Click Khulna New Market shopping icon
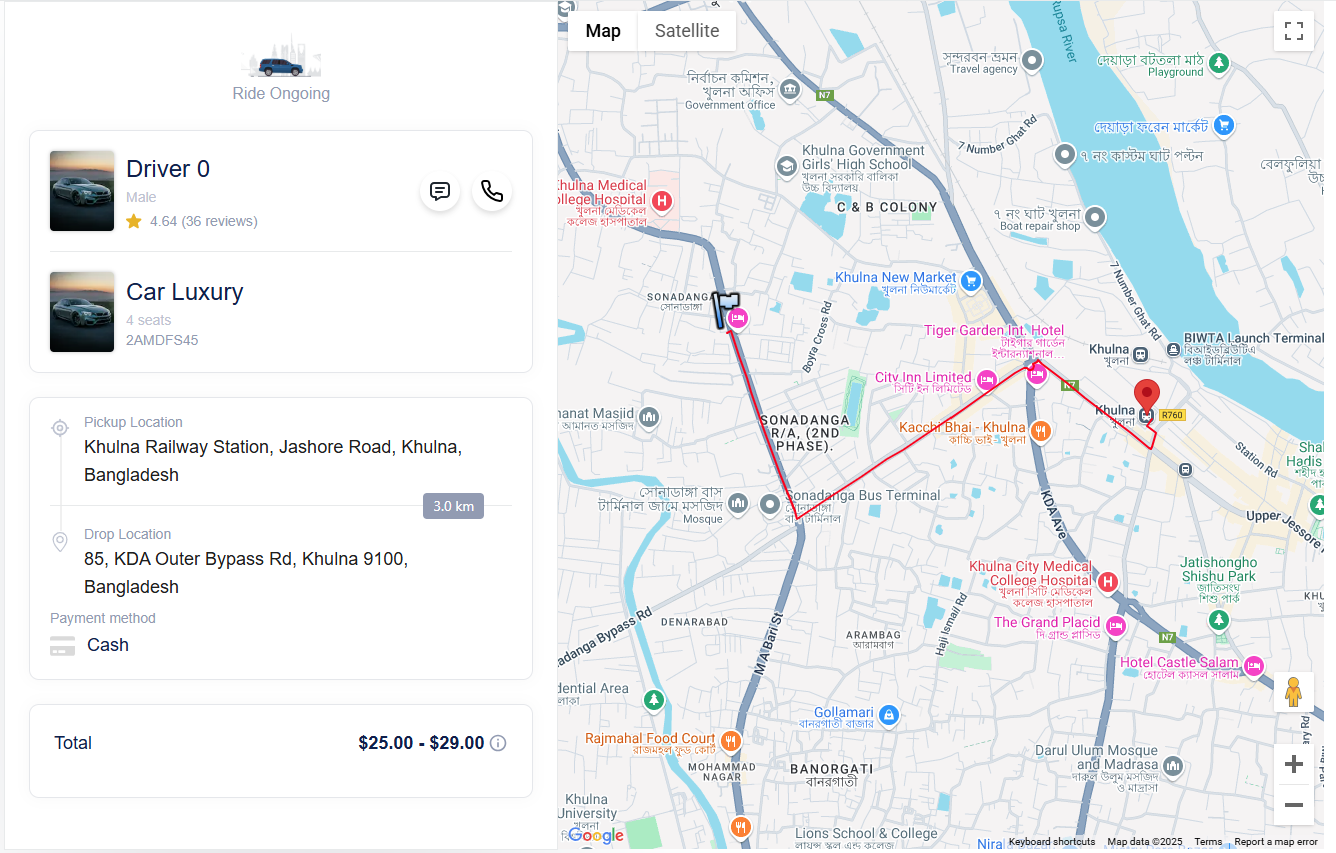Image resolution: width=1336 pixels, height=853 pixels. [x=970, y=280]
